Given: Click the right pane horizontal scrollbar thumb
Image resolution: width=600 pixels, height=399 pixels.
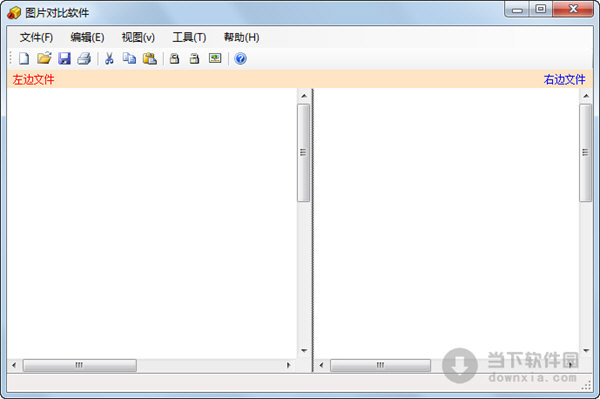Looking at the screenshot, I should [x=380, y=365].
